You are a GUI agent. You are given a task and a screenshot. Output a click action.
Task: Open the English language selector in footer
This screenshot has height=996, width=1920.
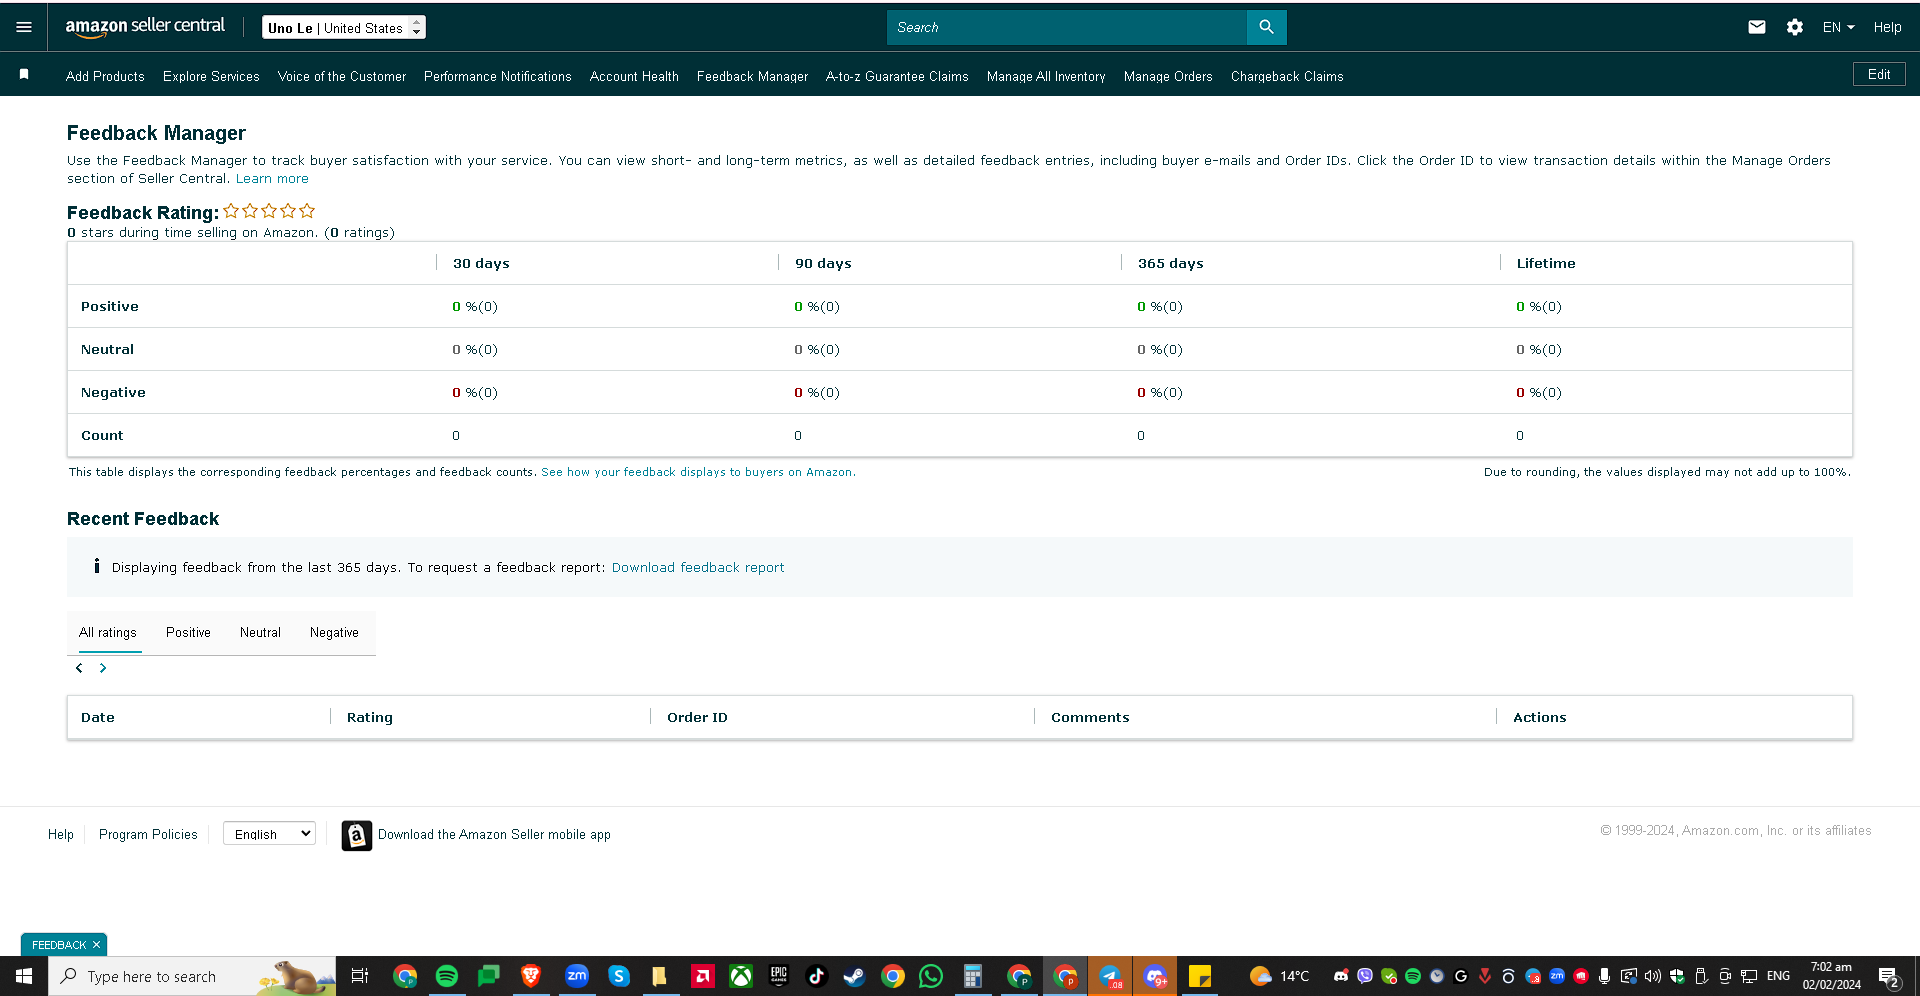coord(269,834)
